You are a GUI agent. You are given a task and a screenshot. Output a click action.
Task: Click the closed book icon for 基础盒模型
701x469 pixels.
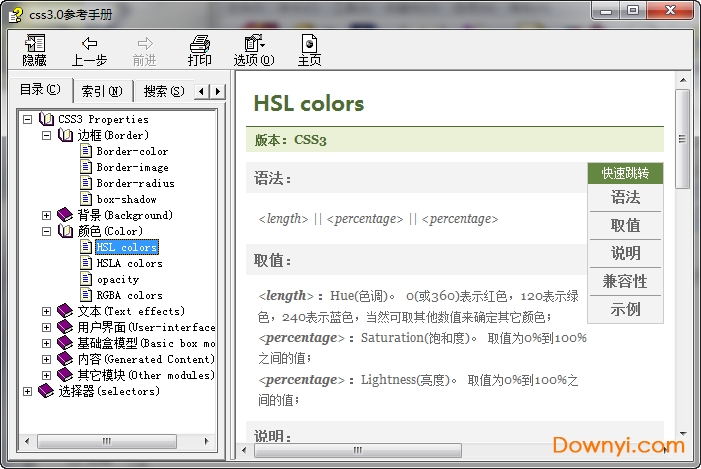pyautogui.click(x=65, y=343)
